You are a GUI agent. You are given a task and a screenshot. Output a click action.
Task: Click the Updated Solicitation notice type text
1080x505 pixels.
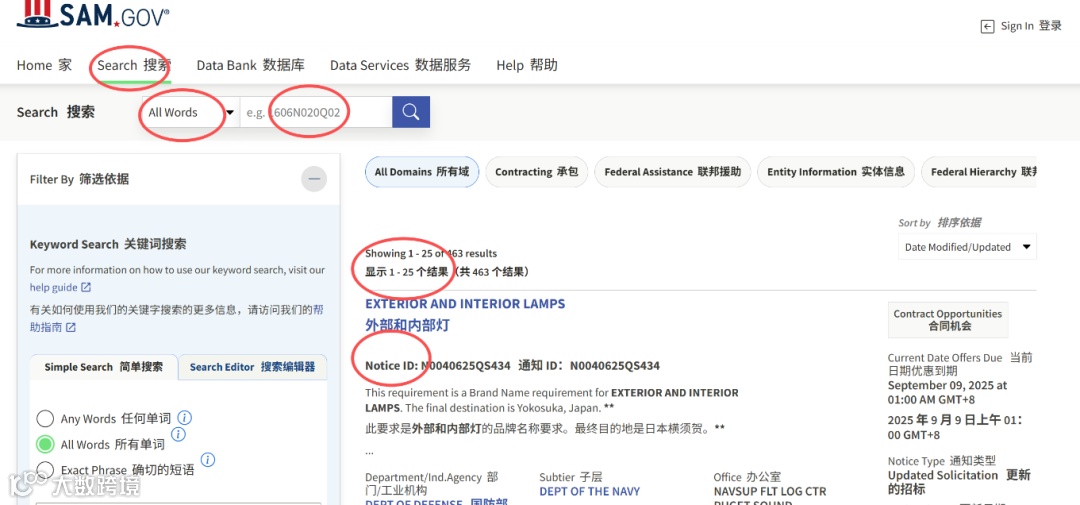[x=943, y=475]
